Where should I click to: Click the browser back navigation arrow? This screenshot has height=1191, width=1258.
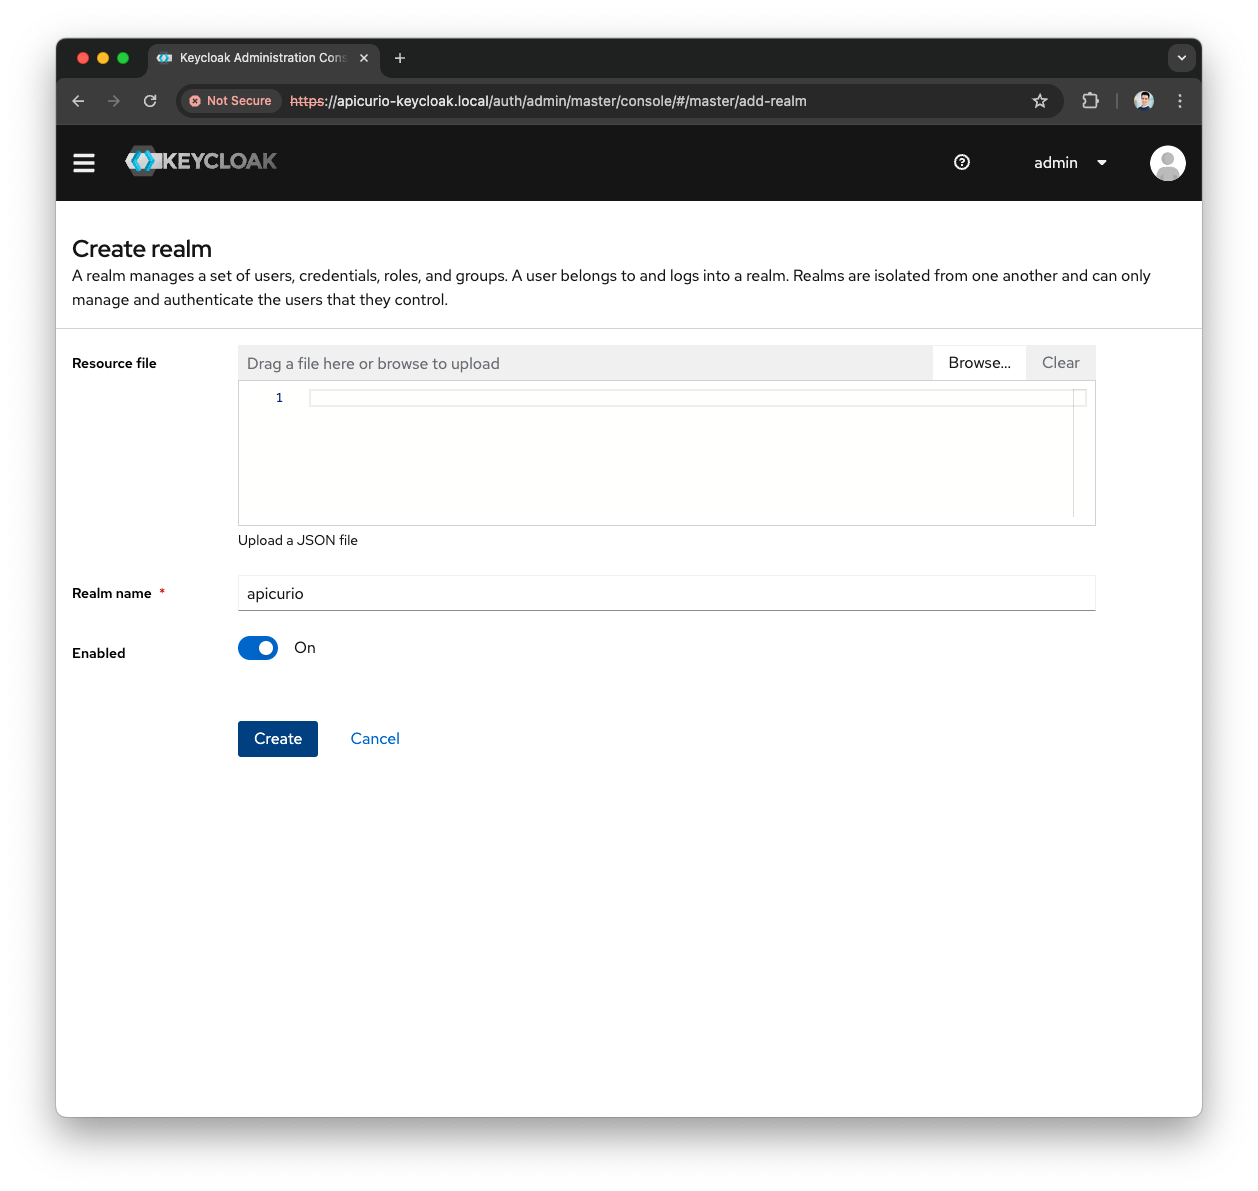point(78,101)
